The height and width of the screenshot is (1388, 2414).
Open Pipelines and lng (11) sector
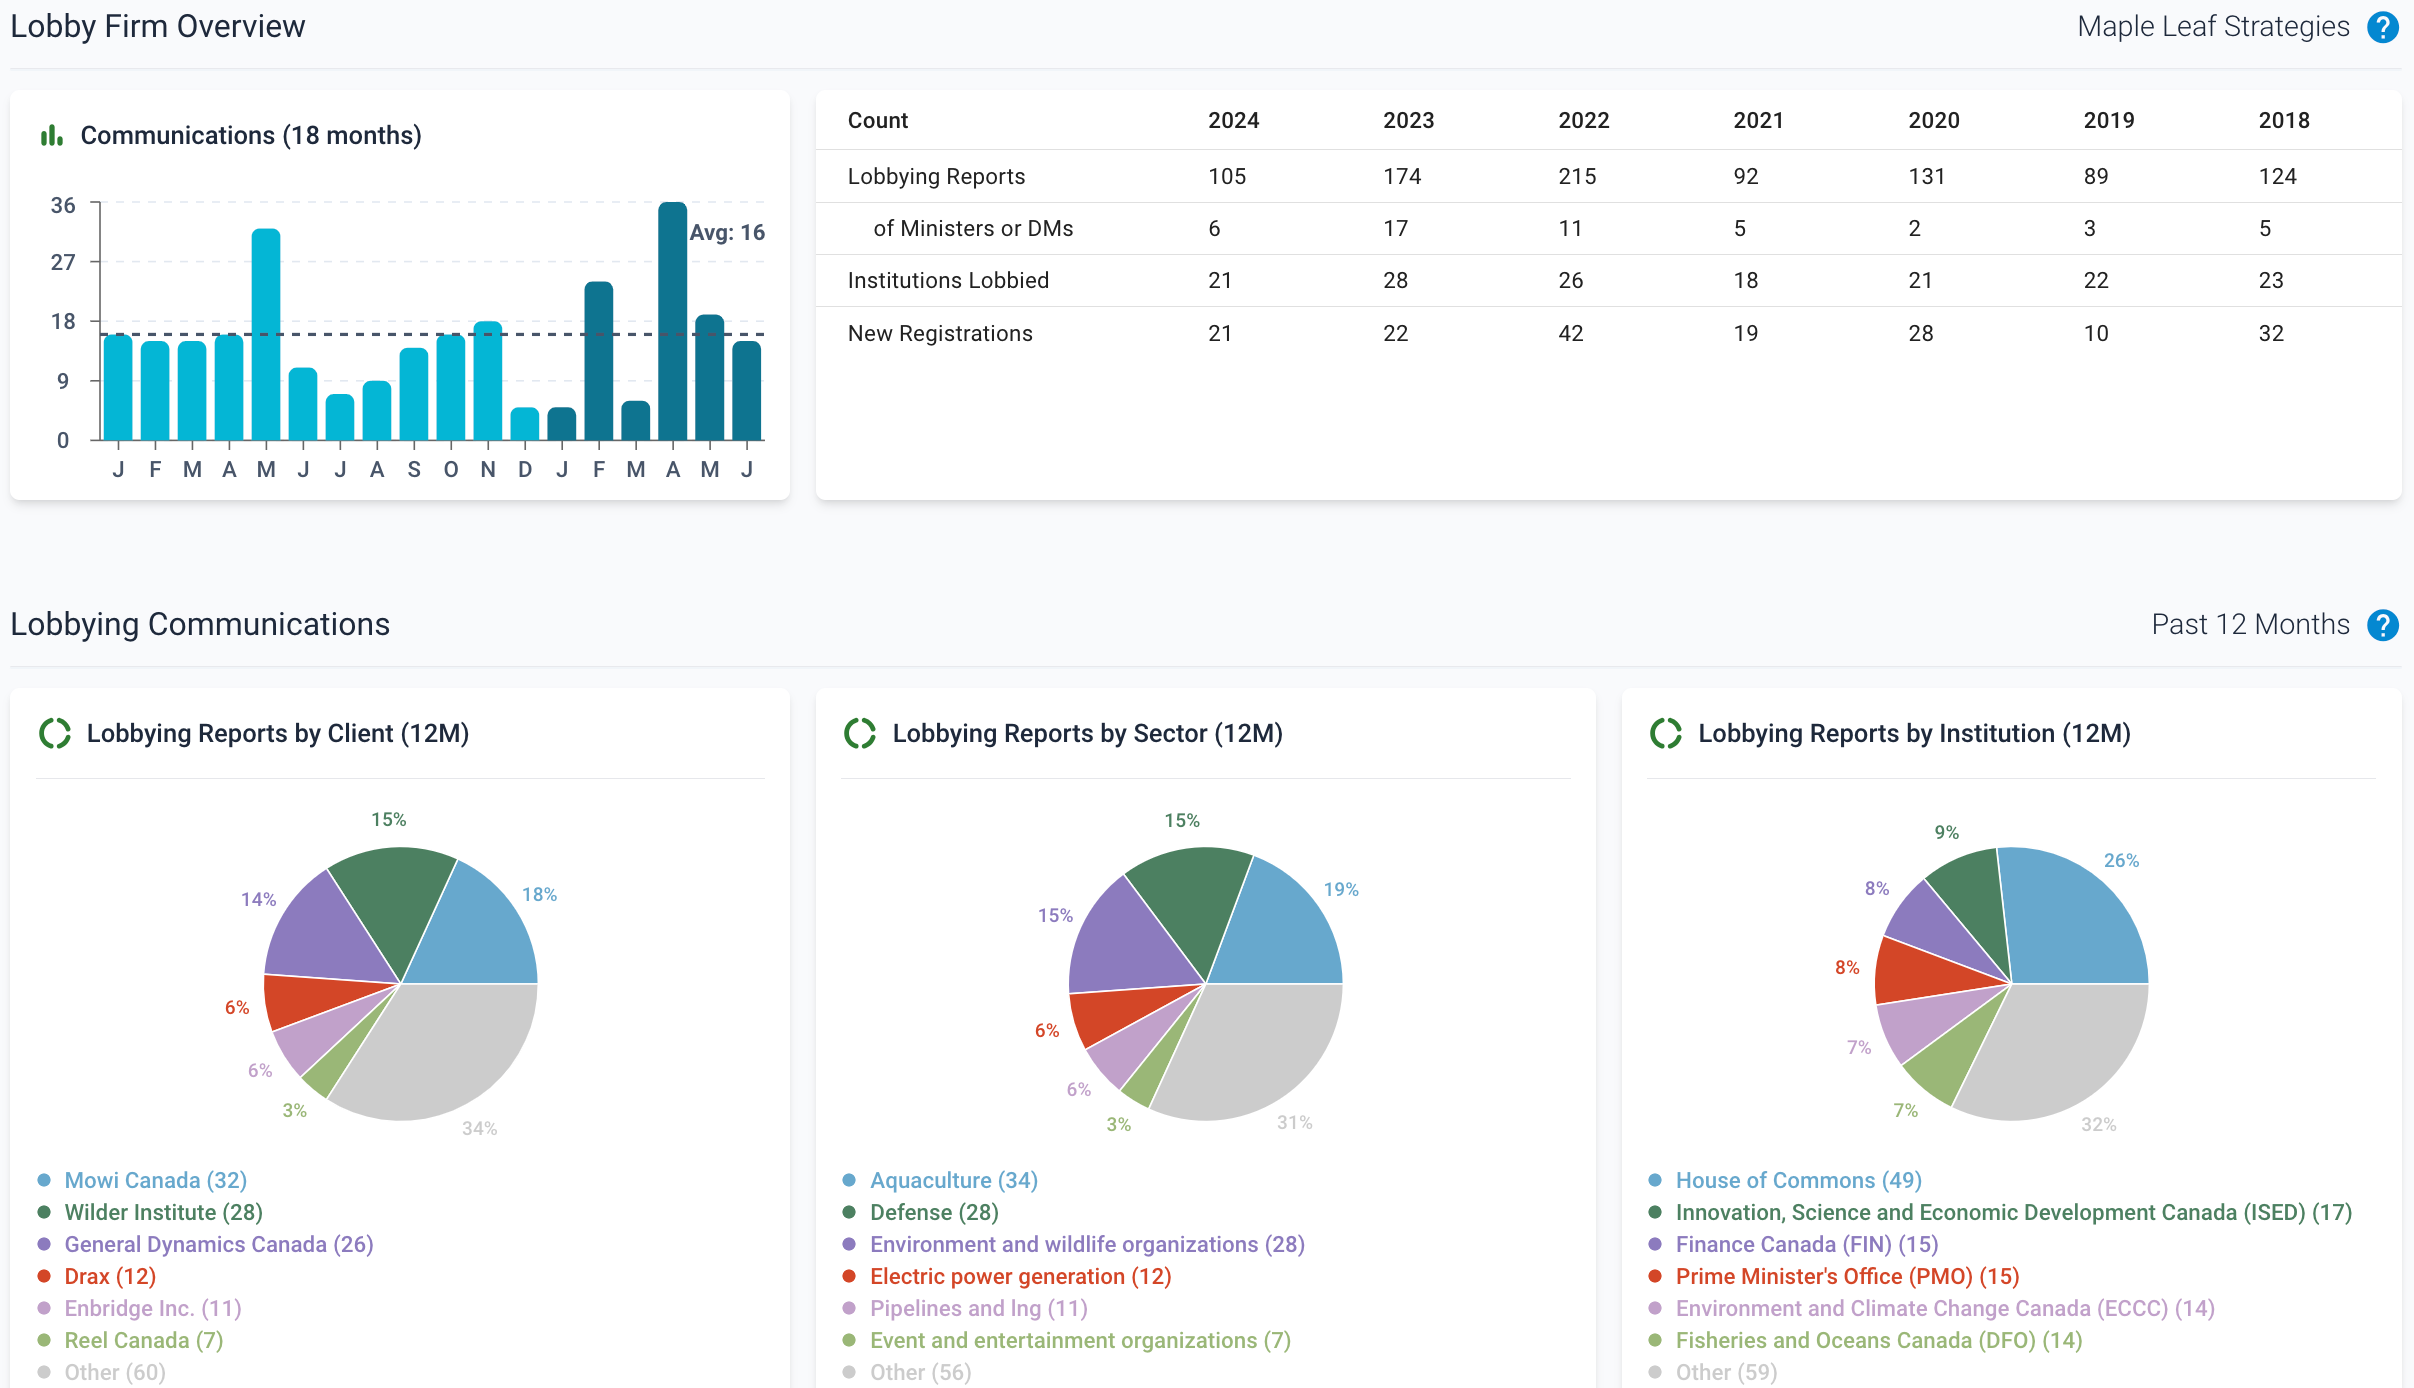pos(978,1308)
